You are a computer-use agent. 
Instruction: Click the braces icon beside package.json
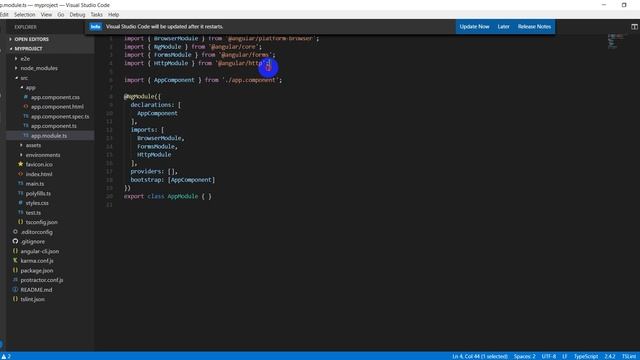point(15,270)
